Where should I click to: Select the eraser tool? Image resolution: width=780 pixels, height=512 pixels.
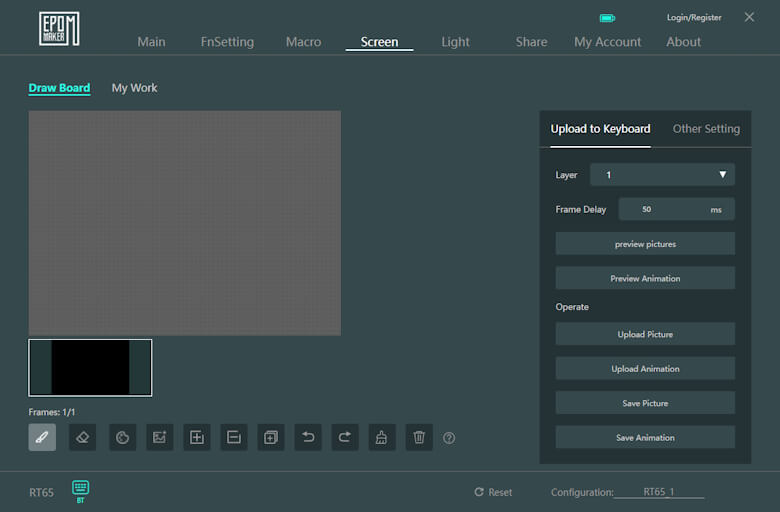(82, 437)
